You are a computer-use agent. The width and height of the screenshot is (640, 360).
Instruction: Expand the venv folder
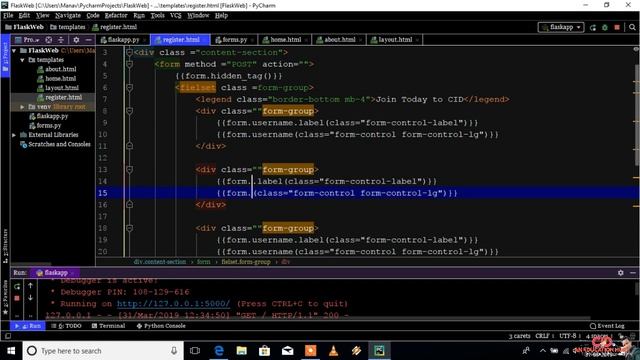coord(22,107)
